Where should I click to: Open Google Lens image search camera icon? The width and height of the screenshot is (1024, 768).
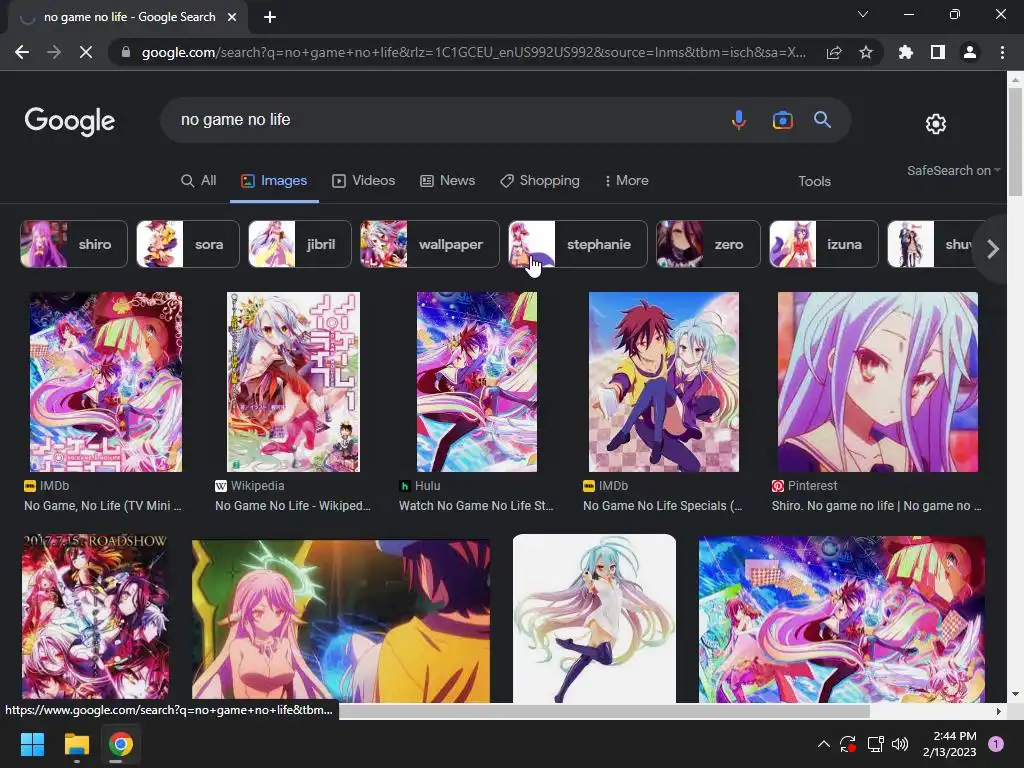(782, 120)
